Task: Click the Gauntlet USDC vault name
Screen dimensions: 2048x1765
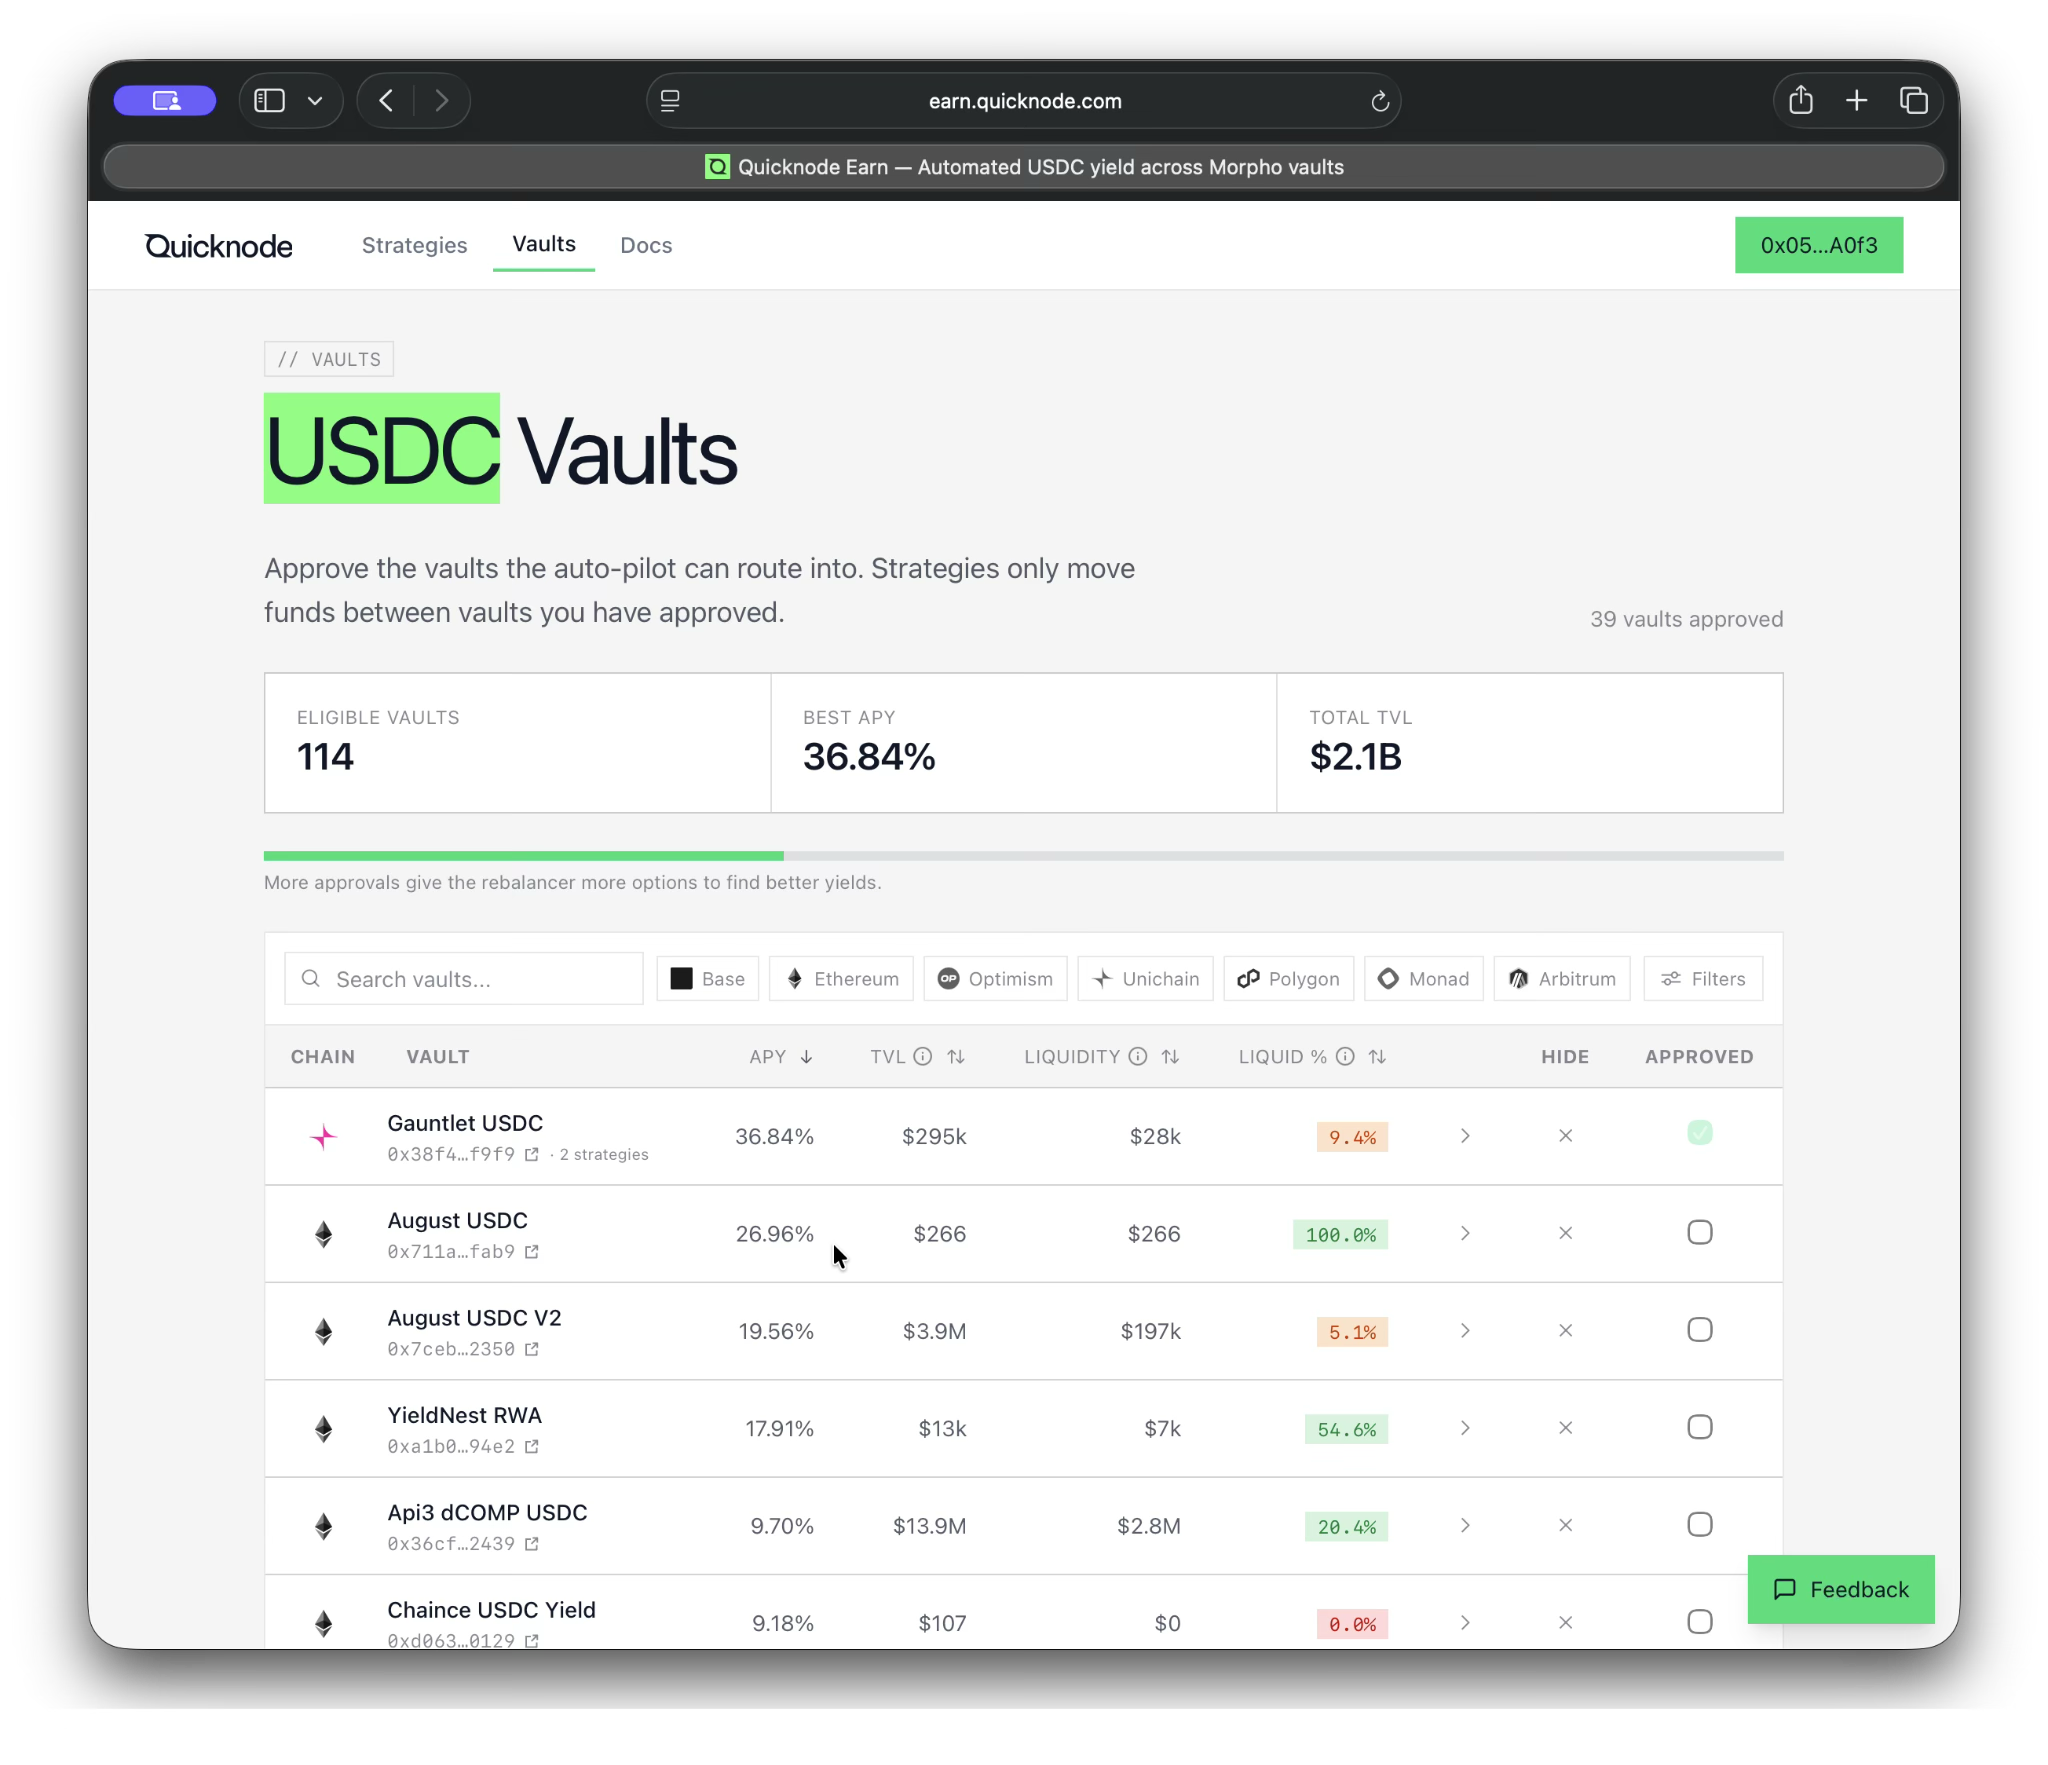Action: (x=465, y=1124)
